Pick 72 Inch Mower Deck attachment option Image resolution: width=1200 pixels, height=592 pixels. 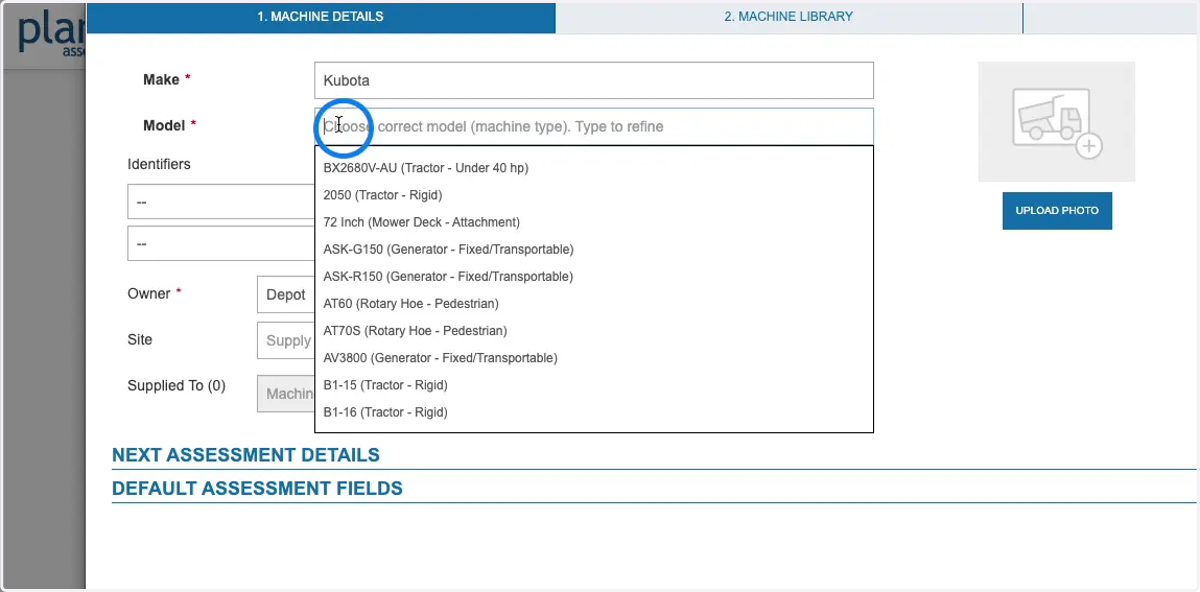click(x=594, y=222)
